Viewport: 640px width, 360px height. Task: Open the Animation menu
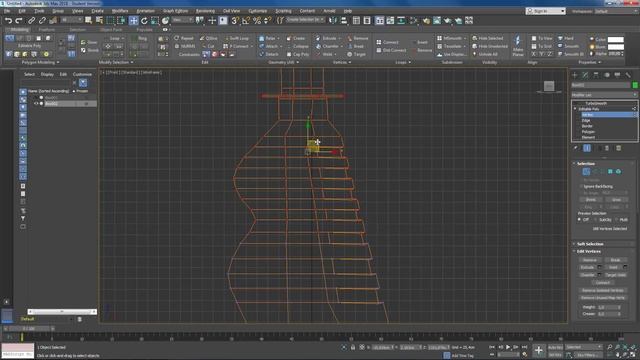point(146,11)
